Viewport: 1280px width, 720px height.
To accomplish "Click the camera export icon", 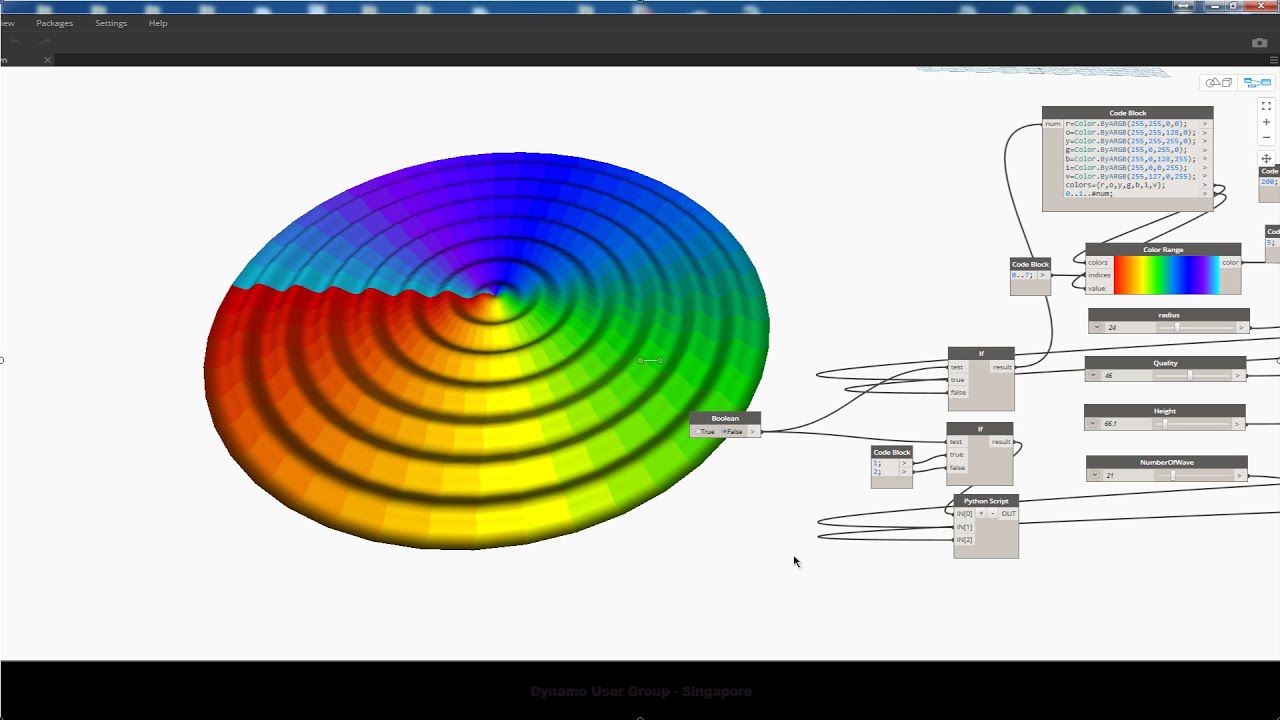I will [x=1259, y=42].
